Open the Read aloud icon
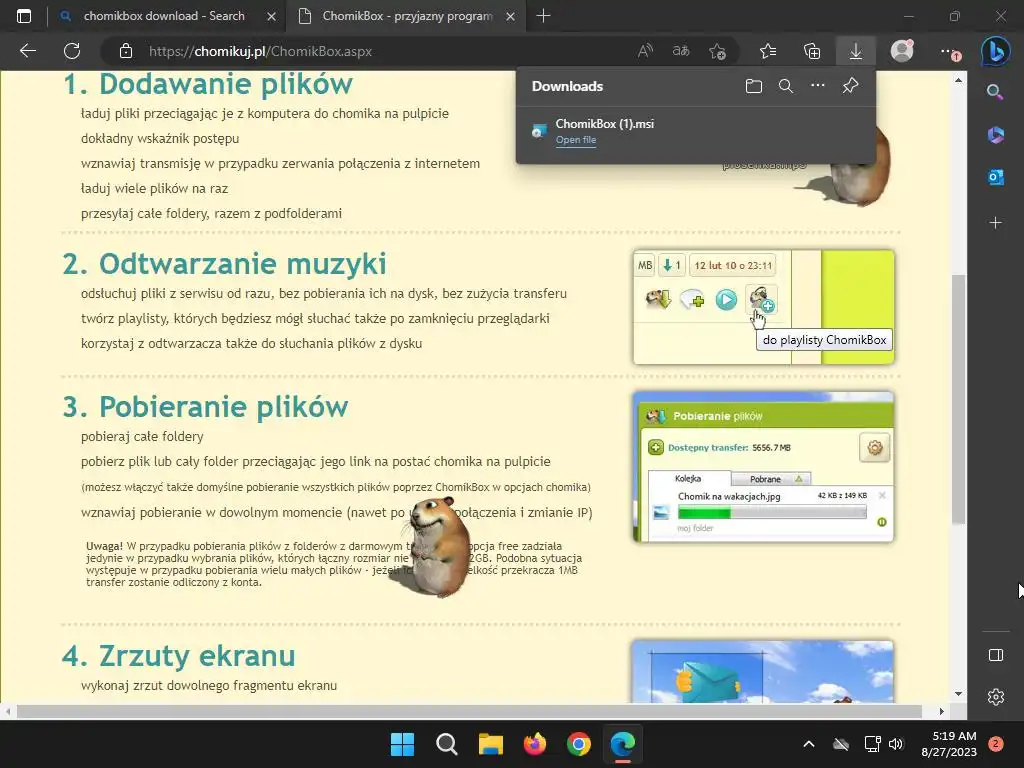The height and width of the screenshot is (768, 1024). tap(645, 51)
